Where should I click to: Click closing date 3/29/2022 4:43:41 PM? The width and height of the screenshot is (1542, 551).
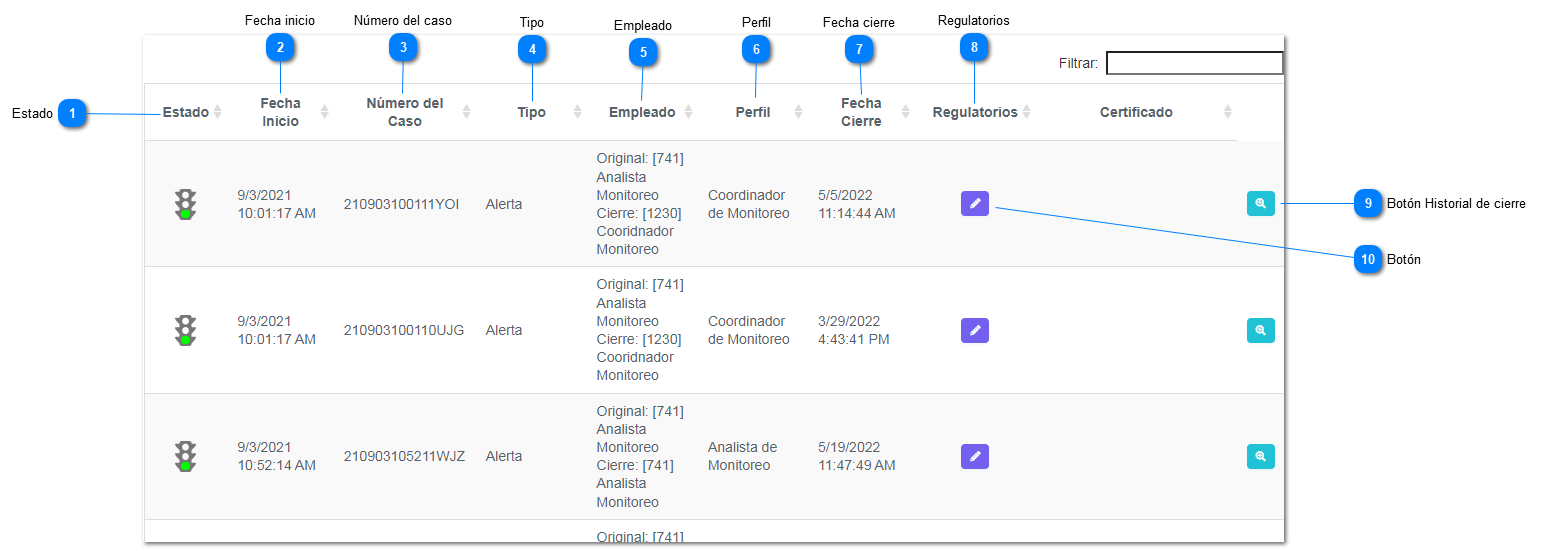(854, 330)
